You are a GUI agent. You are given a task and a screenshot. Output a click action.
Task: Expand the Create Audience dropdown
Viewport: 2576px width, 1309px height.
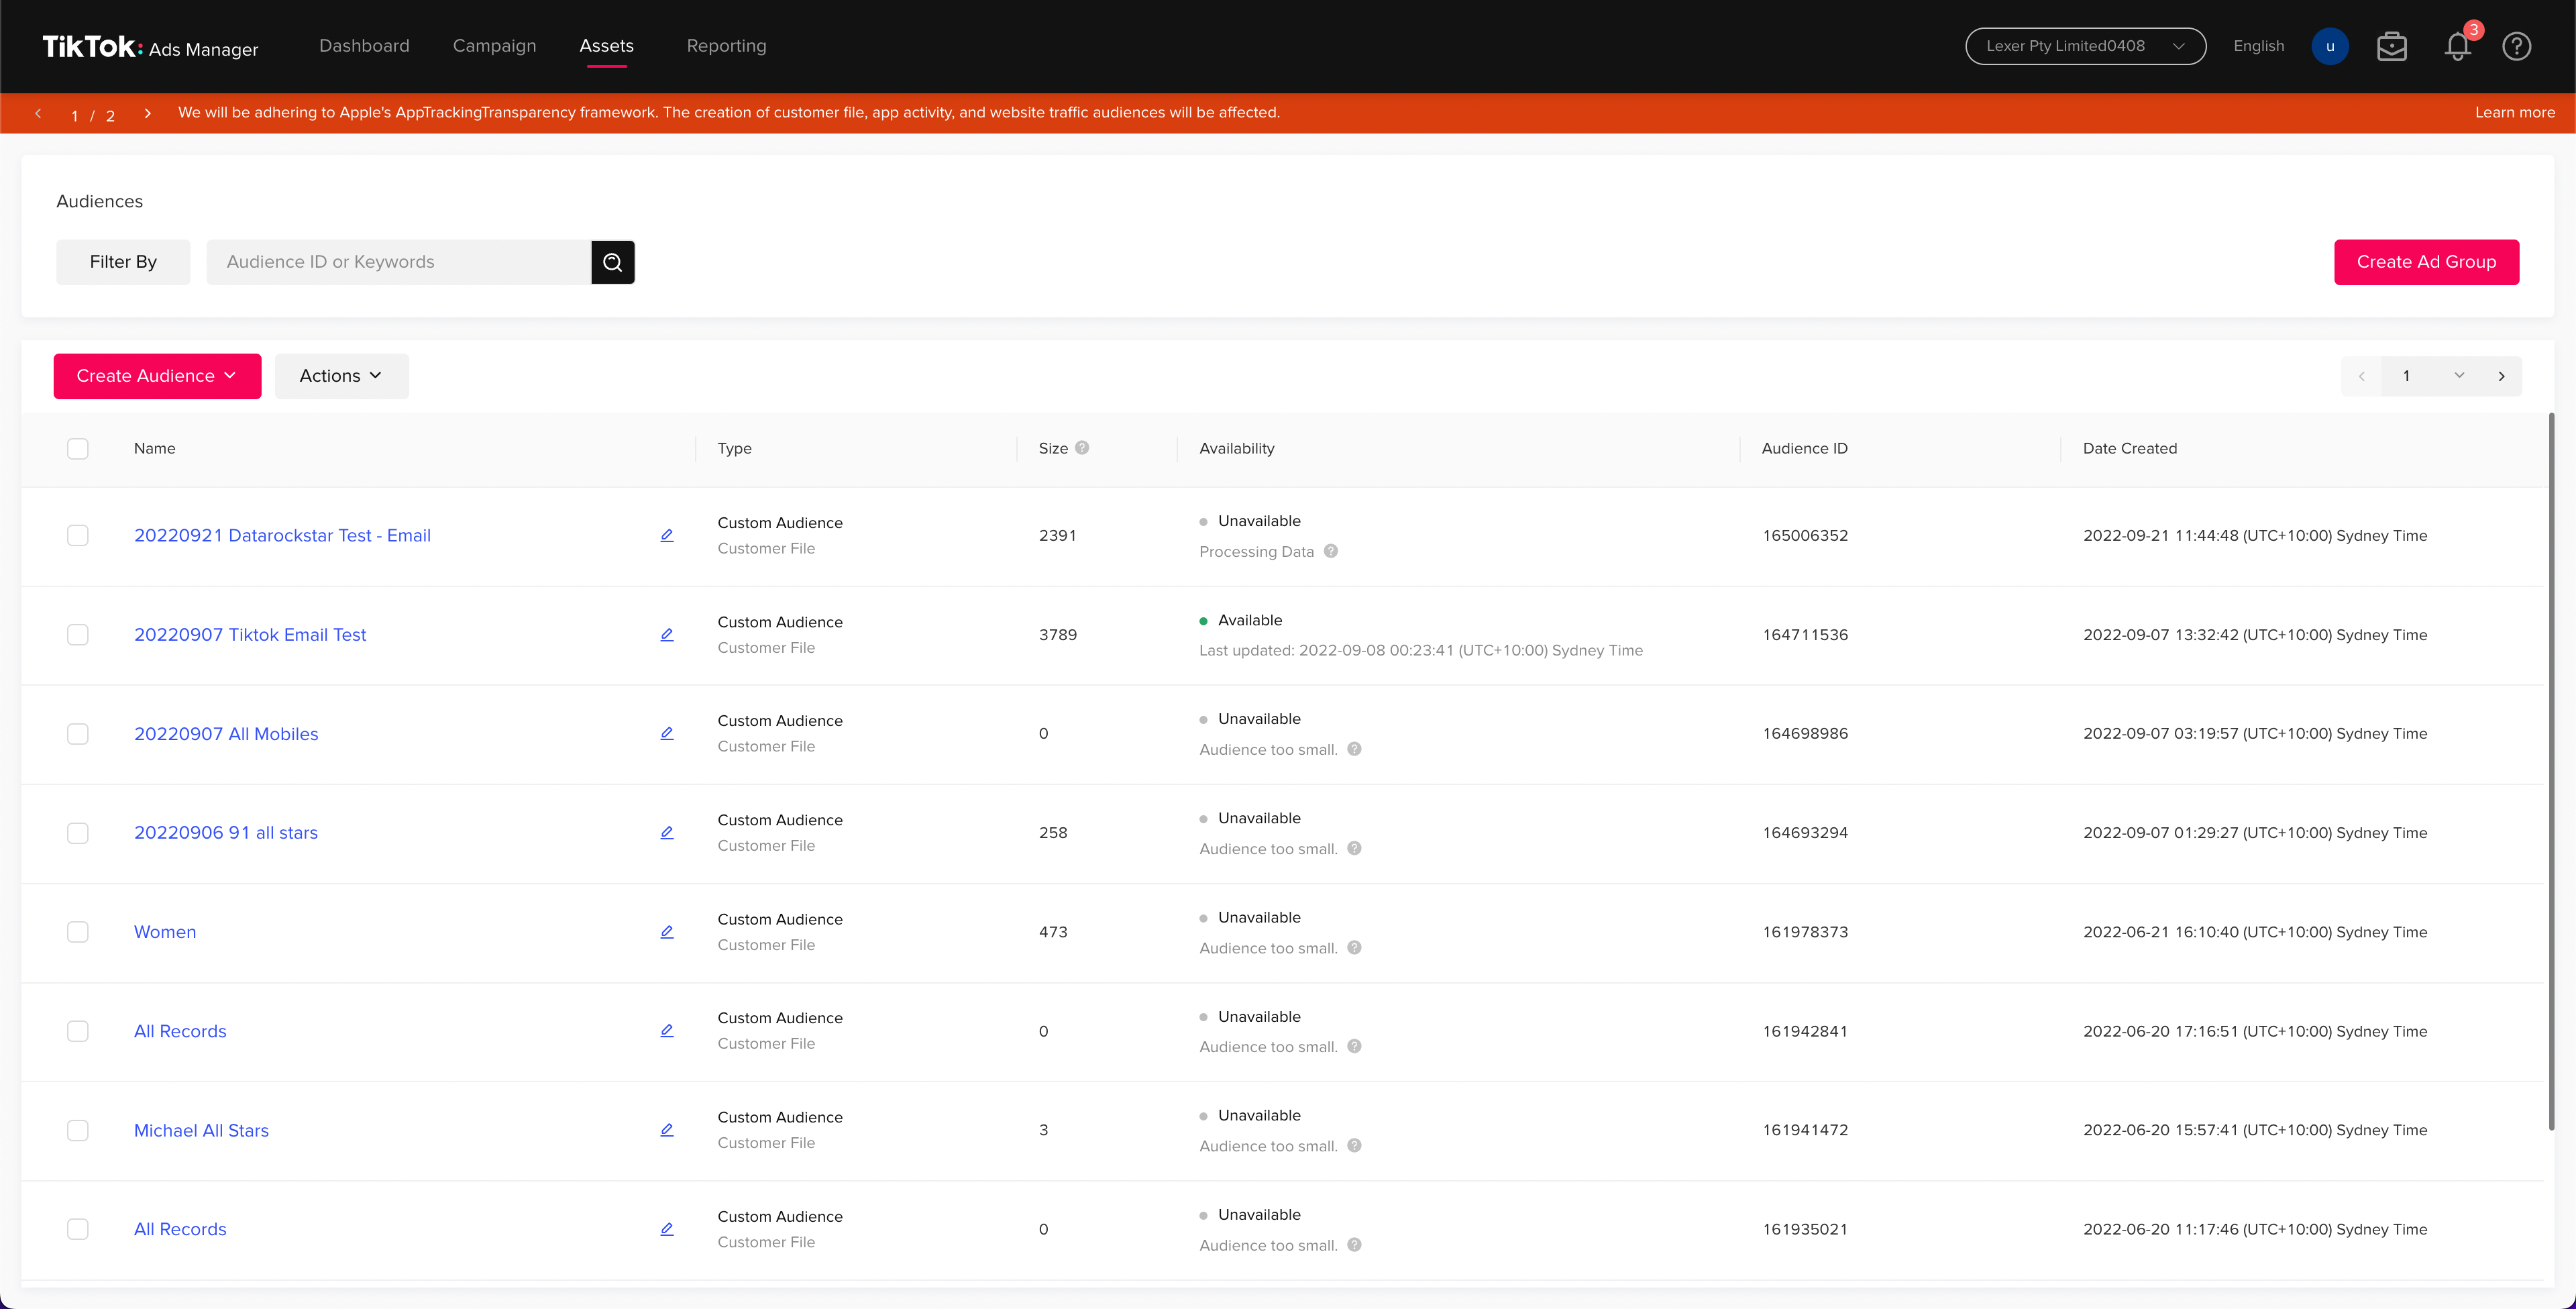[x=157, y=376]
